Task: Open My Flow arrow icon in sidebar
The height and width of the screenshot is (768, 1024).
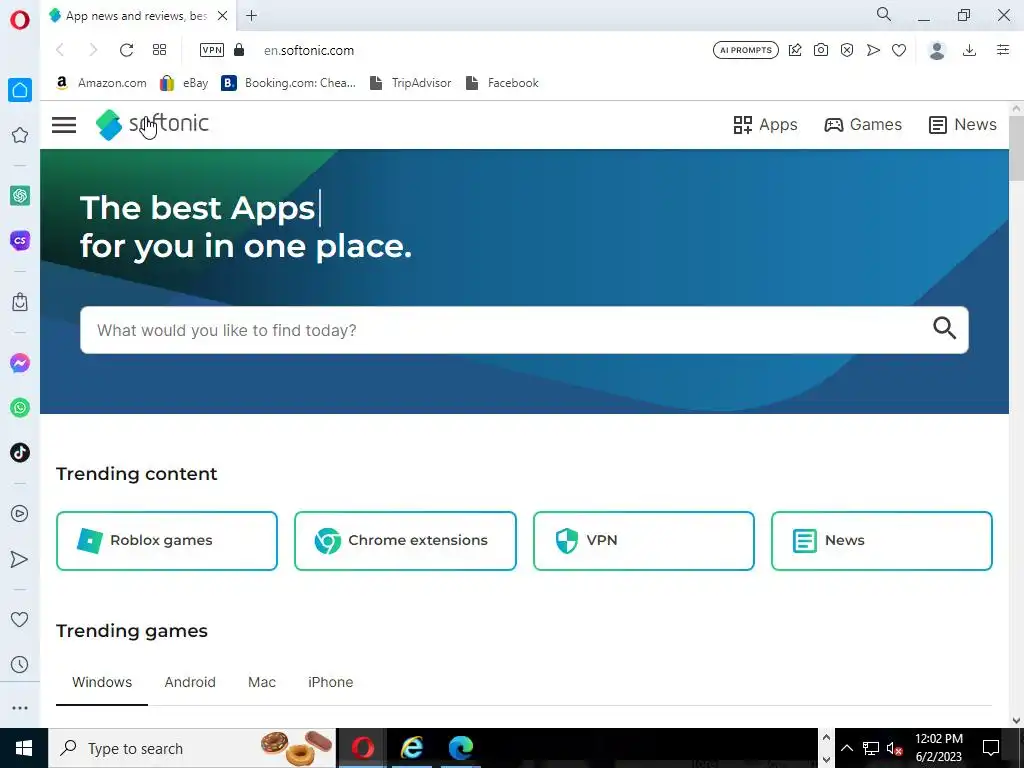Action: (20, 559)
